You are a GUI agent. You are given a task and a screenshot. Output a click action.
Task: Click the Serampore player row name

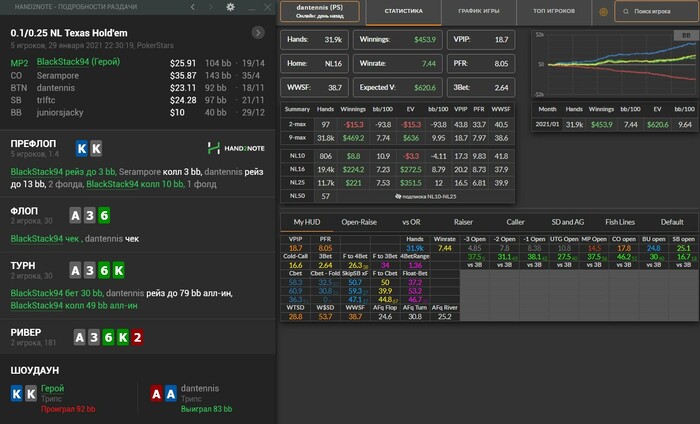[58, 75]
